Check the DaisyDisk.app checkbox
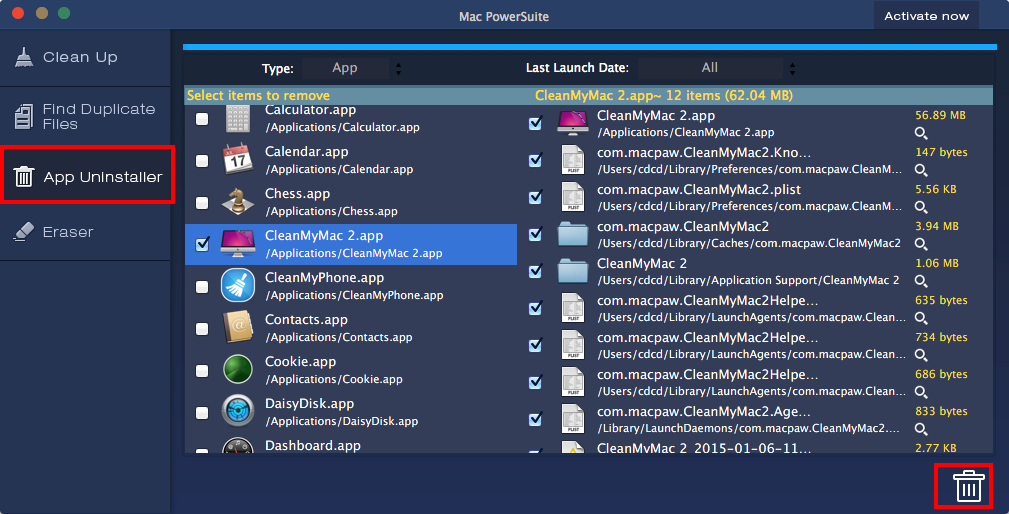The image size is (1009, 514). [x=202, y=412]
